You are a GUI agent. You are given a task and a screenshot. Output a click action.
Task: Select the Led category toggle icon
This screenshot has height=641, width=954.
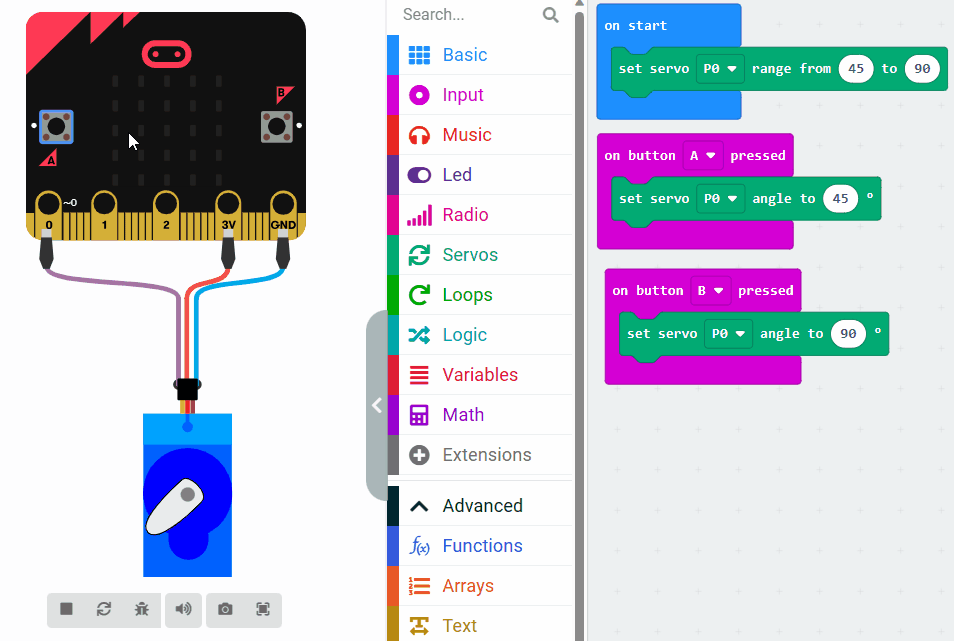pos(420,175)
